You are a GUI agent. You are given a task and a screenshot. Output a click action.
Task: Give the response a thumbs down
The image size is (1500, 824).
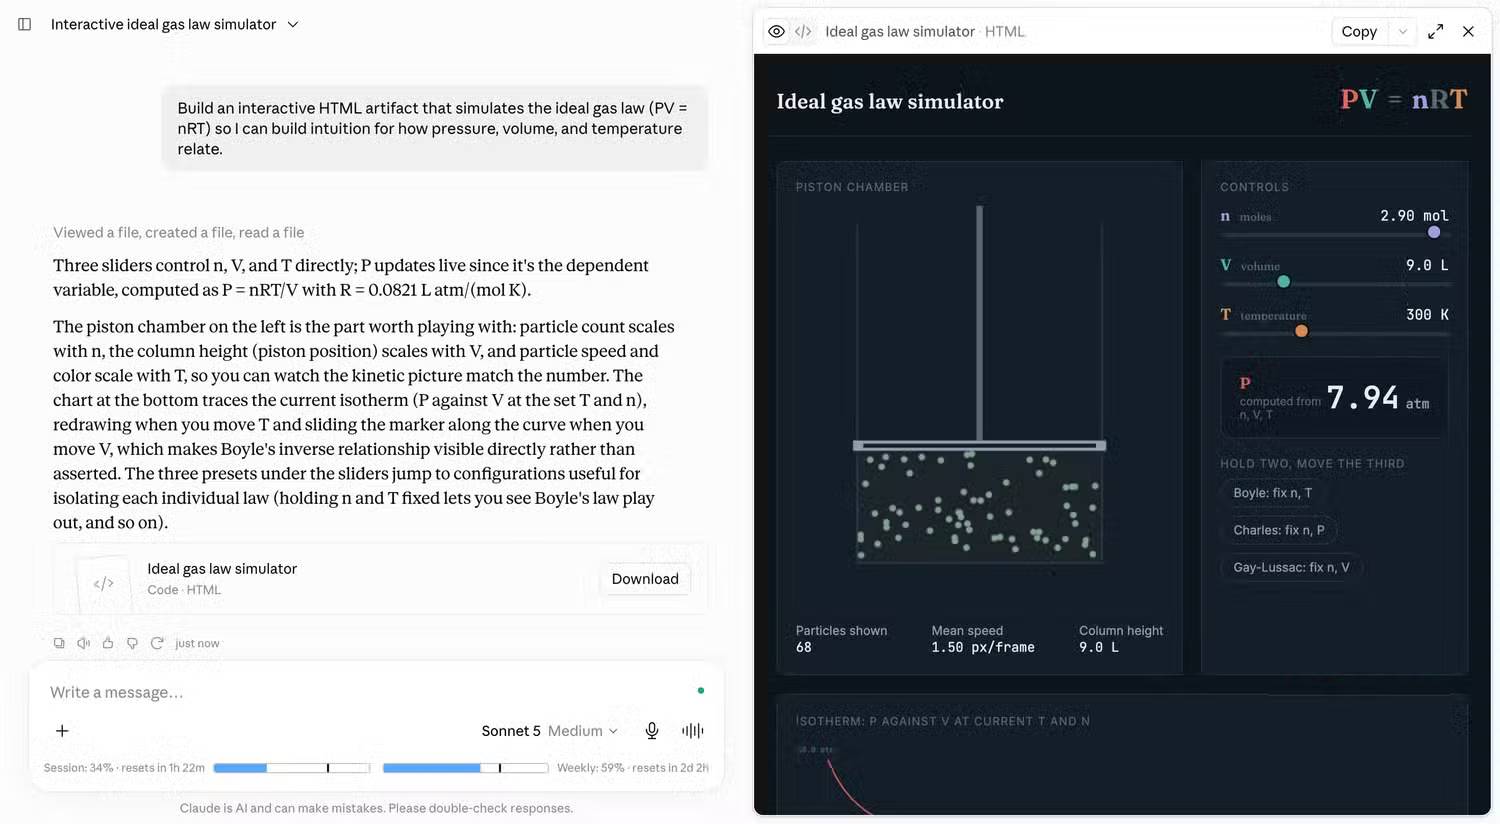point(132,643)
